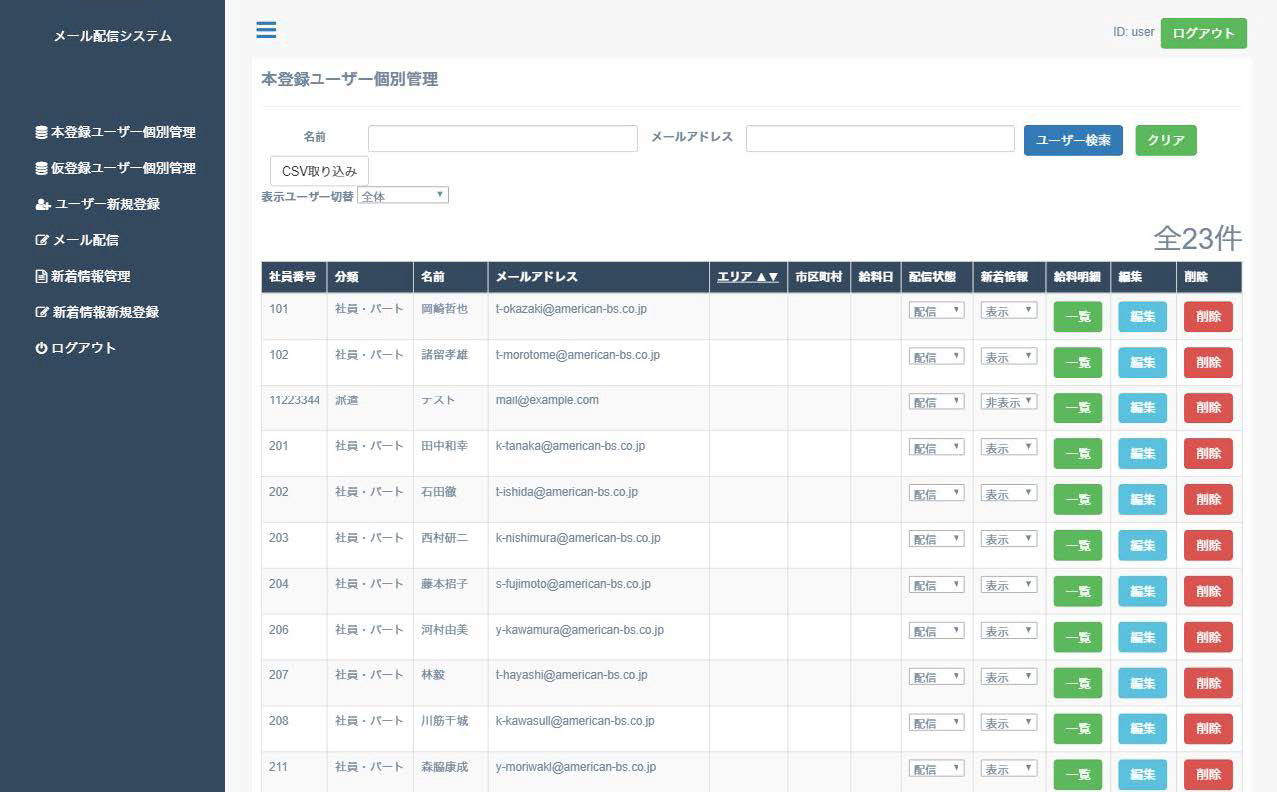This screenshot has width=1277, height=792.
Task: Delete employee 202 with the 削除 button
Action: point(1208,499)
